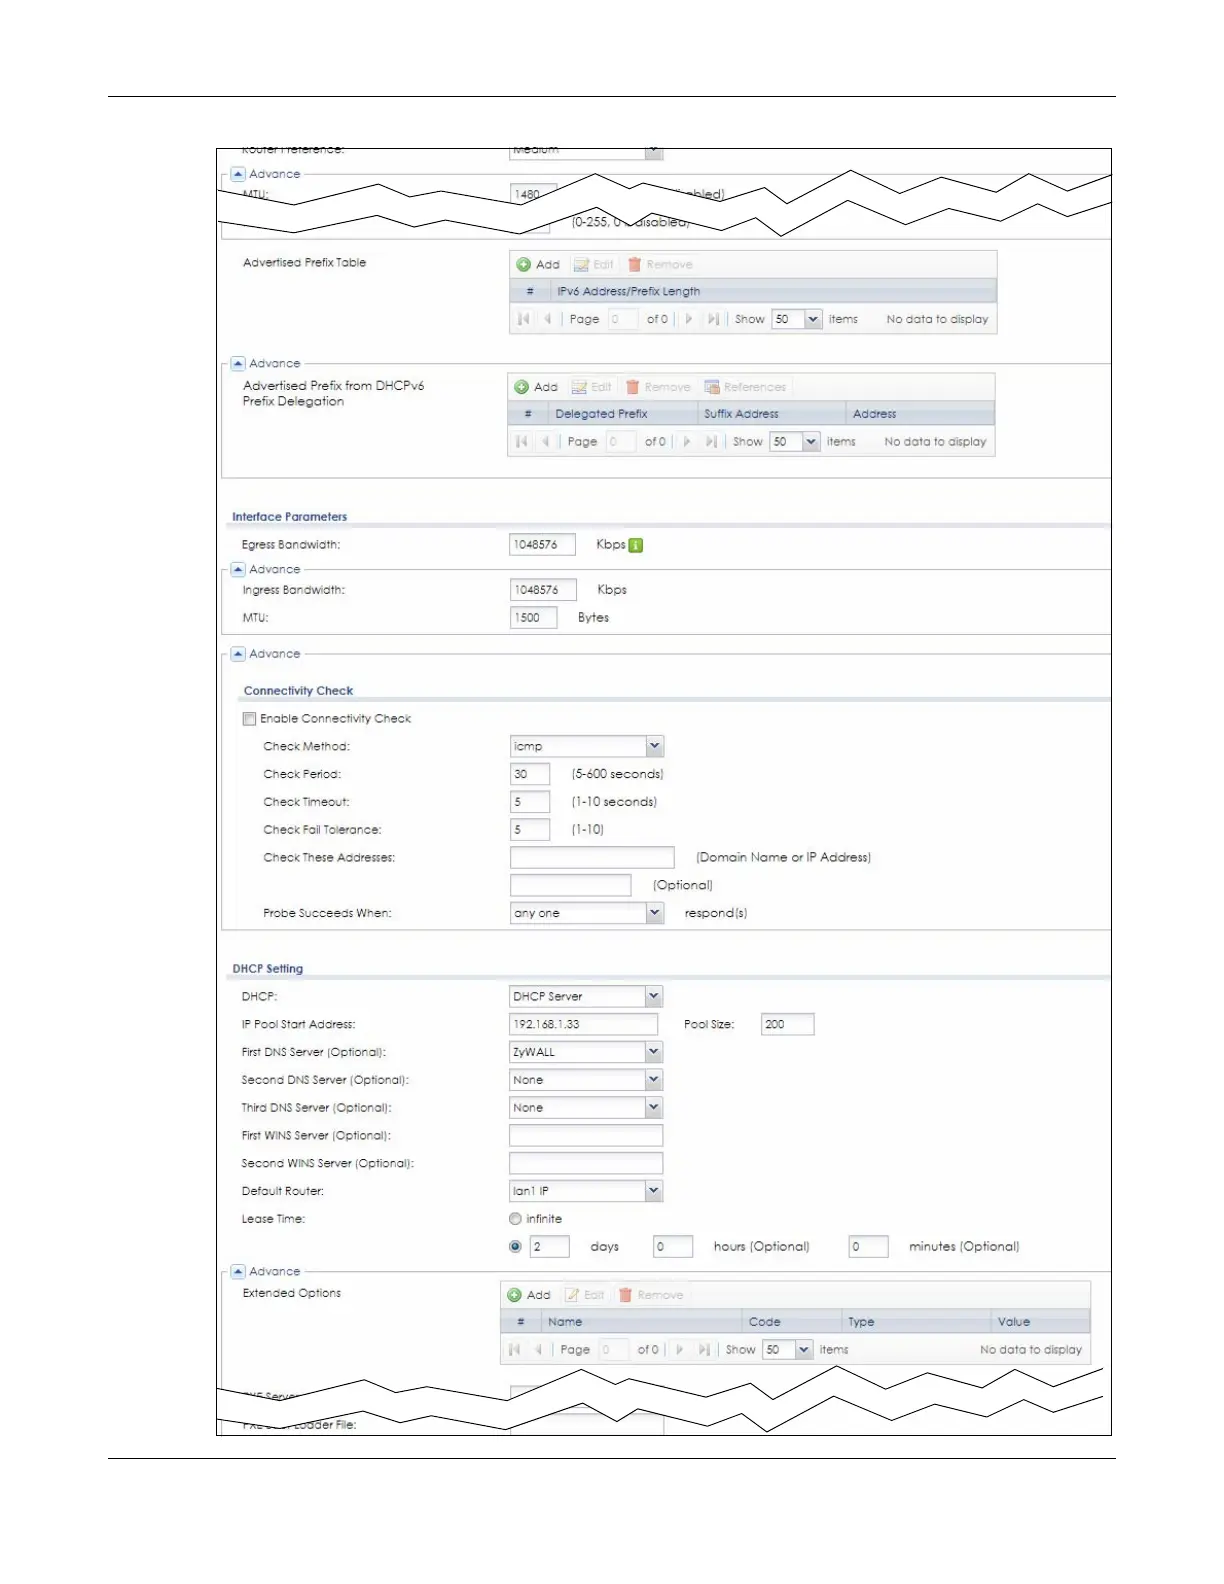Click Edit in Advertised Prefix Table toolbar

tap(593, 264)
